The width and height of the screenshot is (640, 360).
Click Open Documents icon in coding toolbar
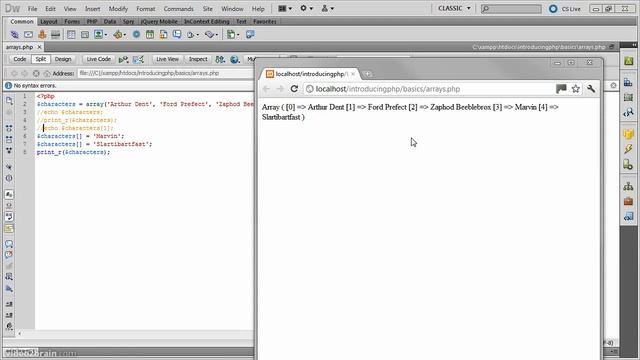tap(9, 101)
